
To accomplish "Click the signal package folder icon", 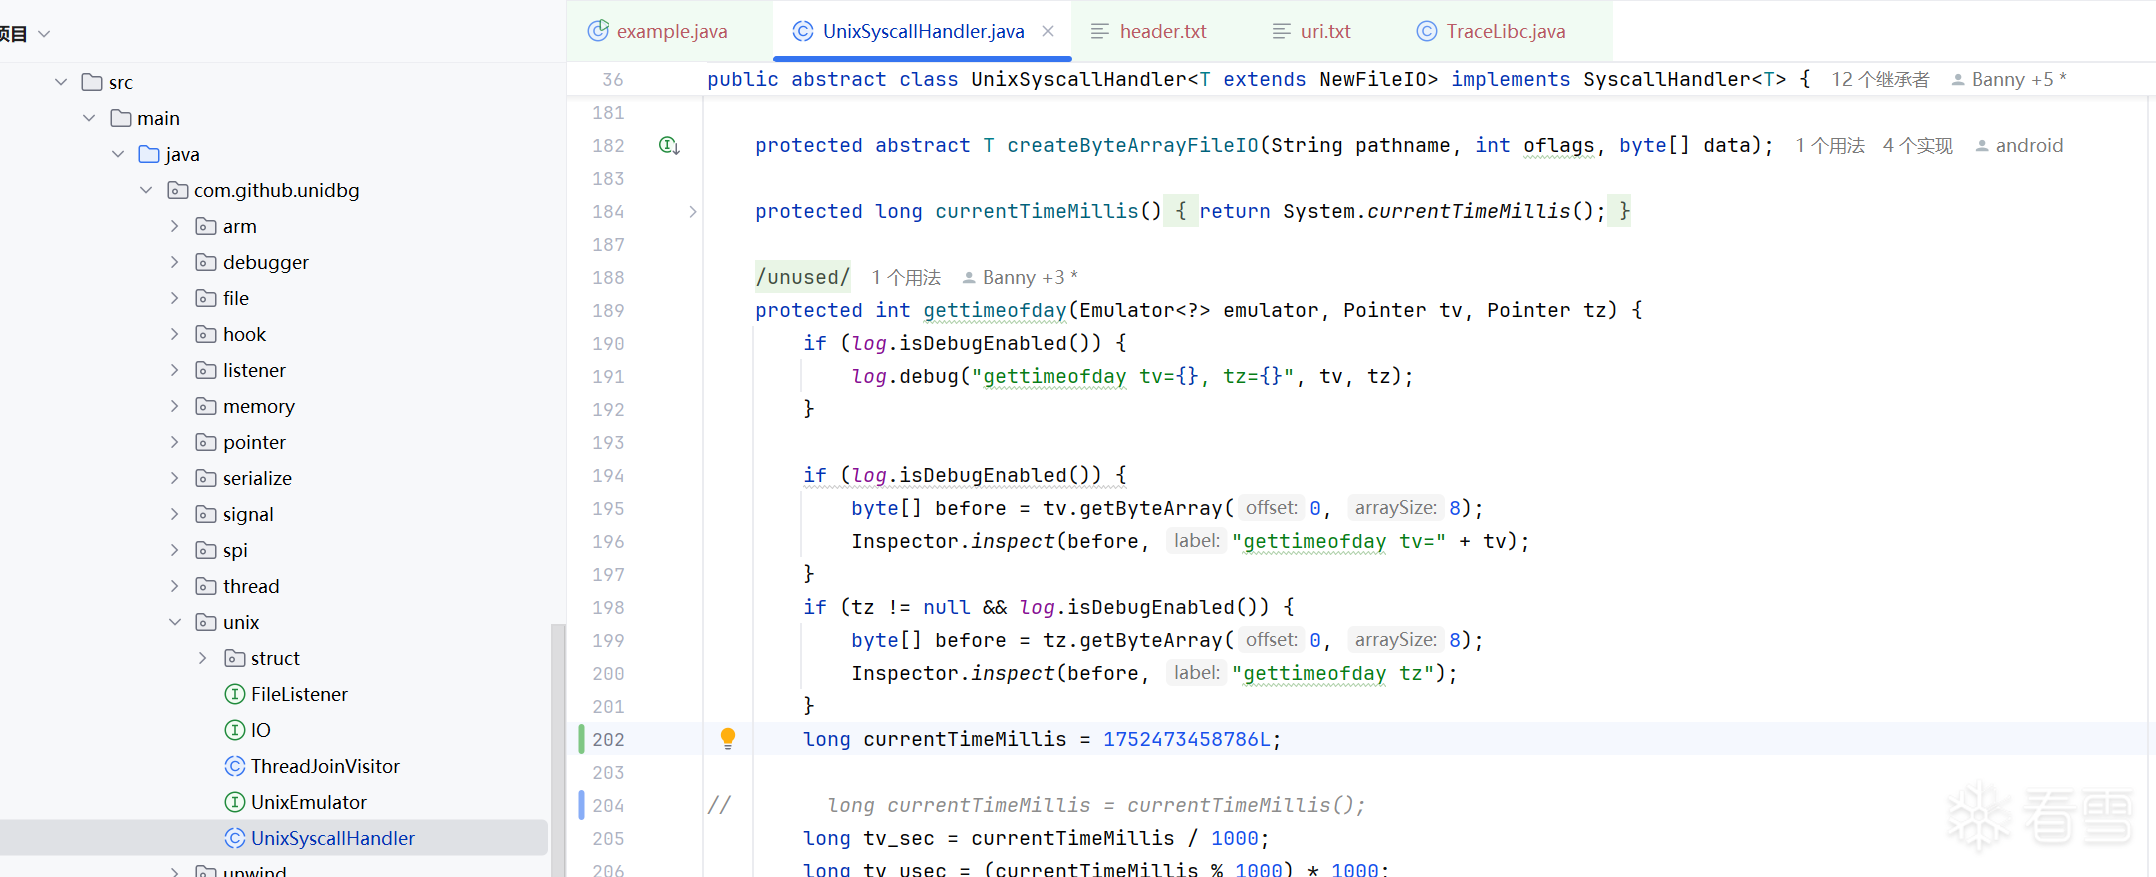I will point(206,514).
